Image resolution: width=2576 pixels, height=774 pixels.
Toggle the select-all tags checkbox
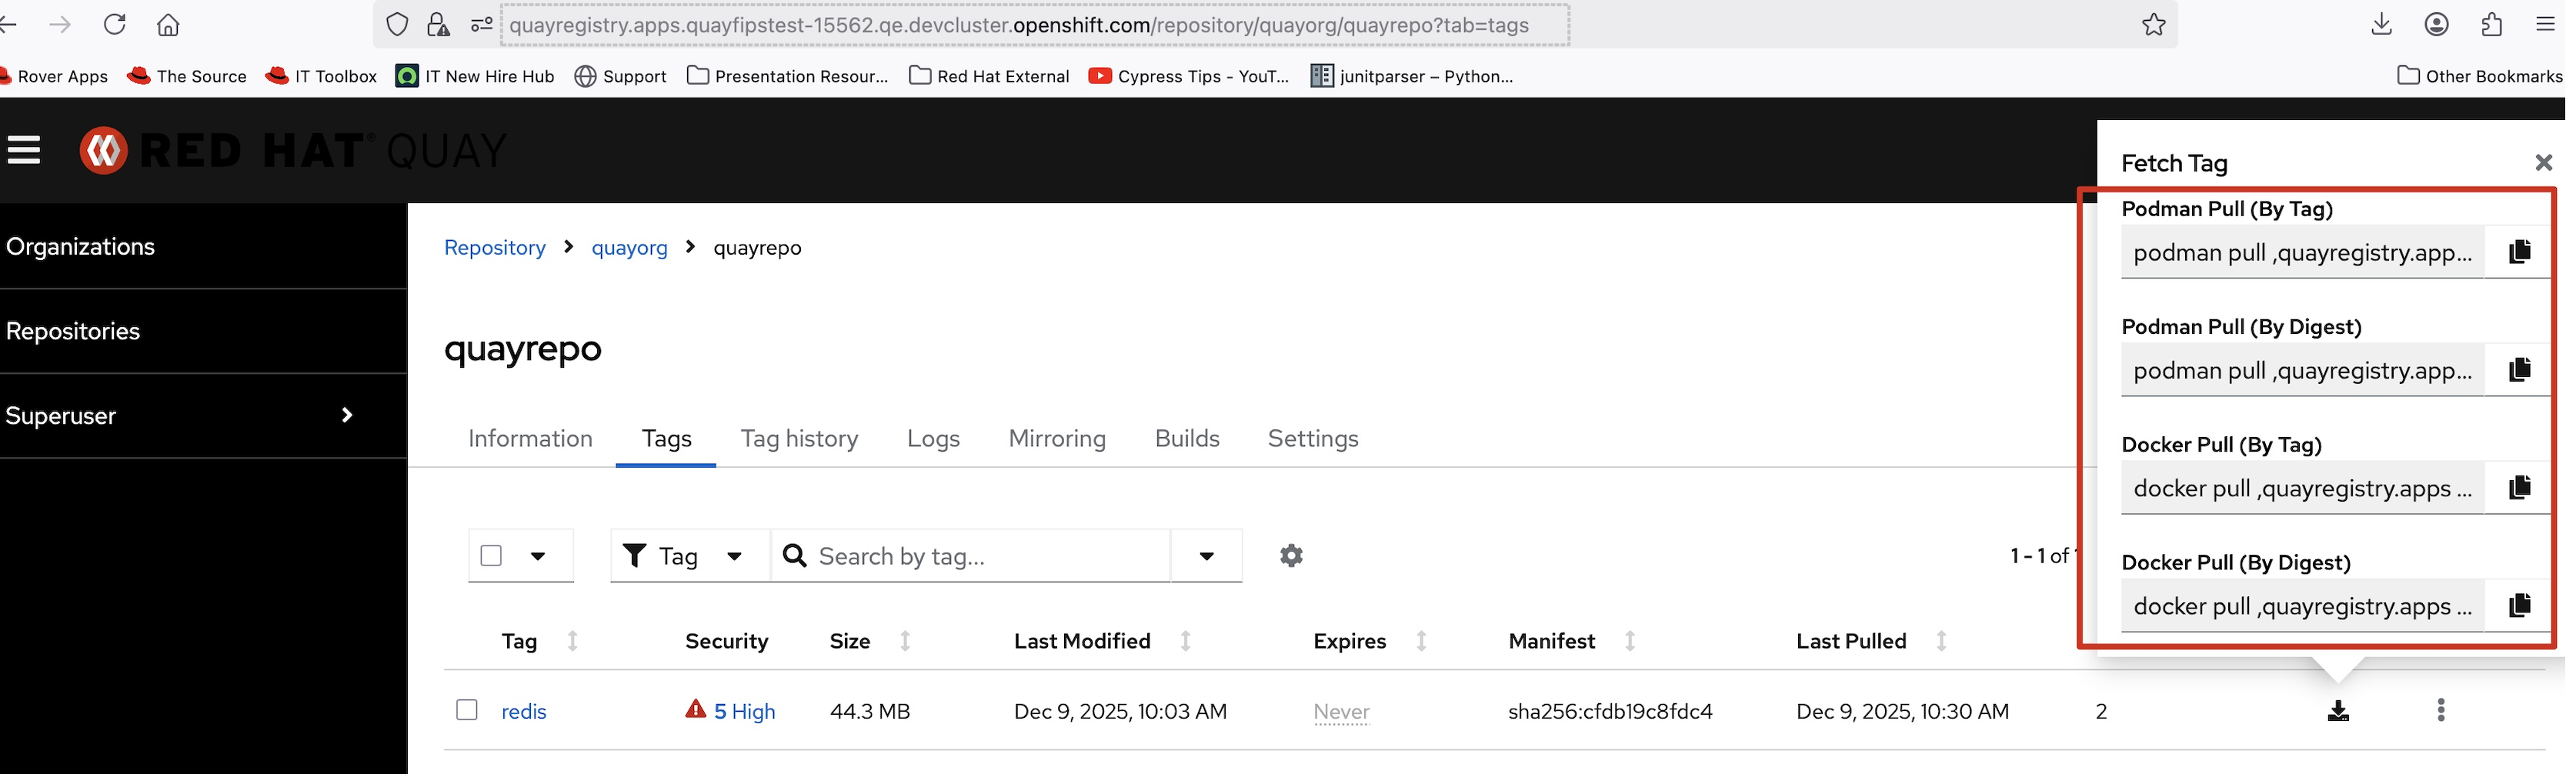491,556
